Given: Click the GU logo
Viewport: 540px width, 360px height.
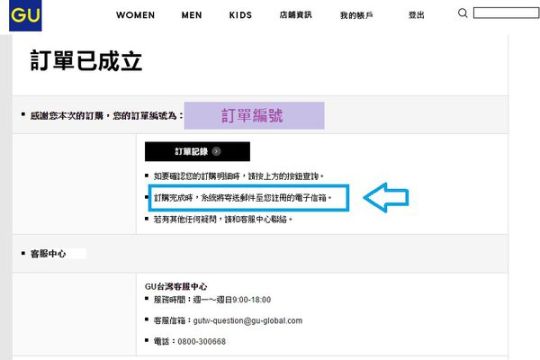Looking at the screenshot, I should 25,16.
